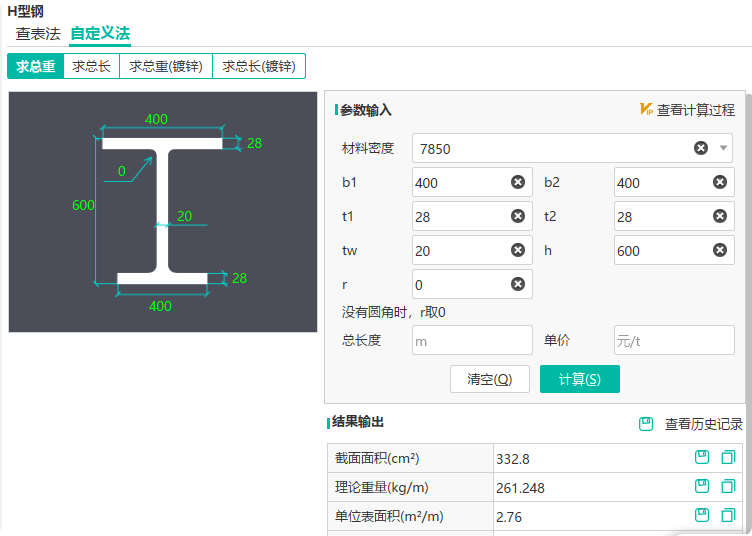The height and width of the screenshot is (536, 752).
Task: Save the 单位表面积 result
Action: [702, 515]
